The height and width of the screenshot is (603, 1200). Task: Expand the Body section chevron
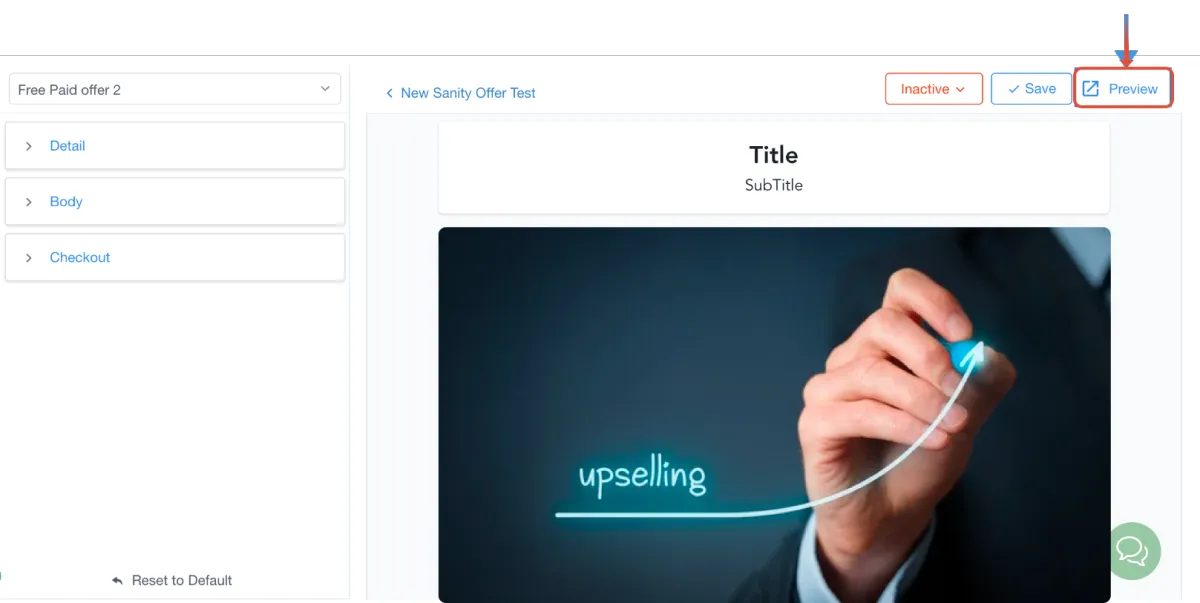[28, 202]
